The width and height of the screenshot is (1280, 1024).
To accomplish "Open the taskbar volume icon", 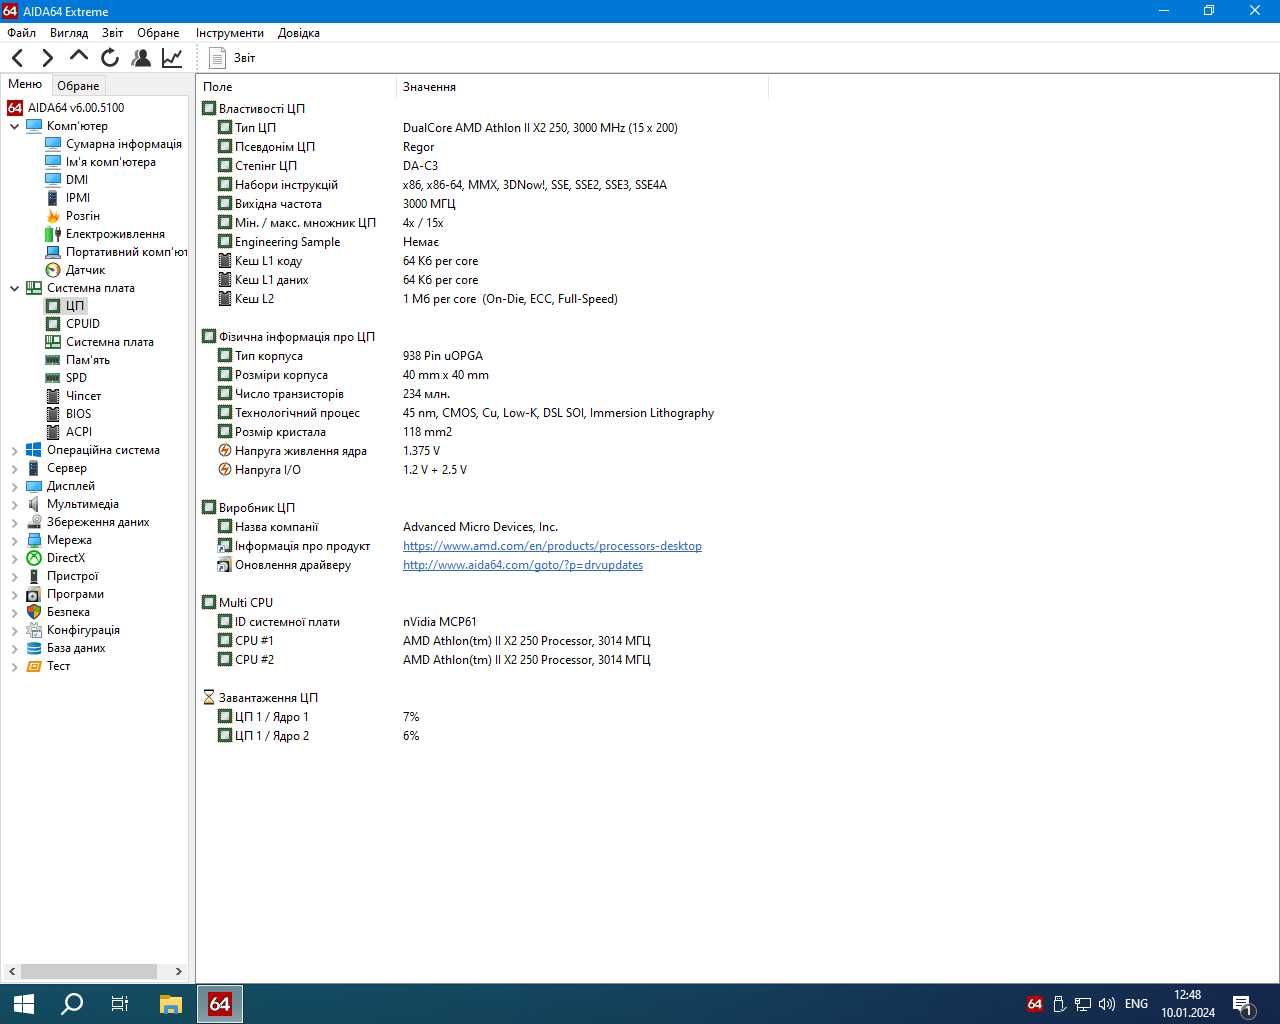I will tap(1107, 1004).
